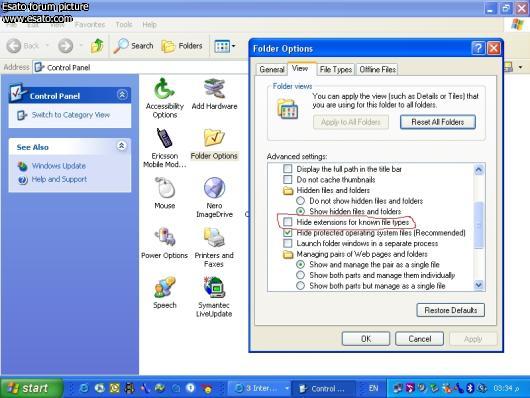Click the Bluetooth tray icon

(470, 388)
